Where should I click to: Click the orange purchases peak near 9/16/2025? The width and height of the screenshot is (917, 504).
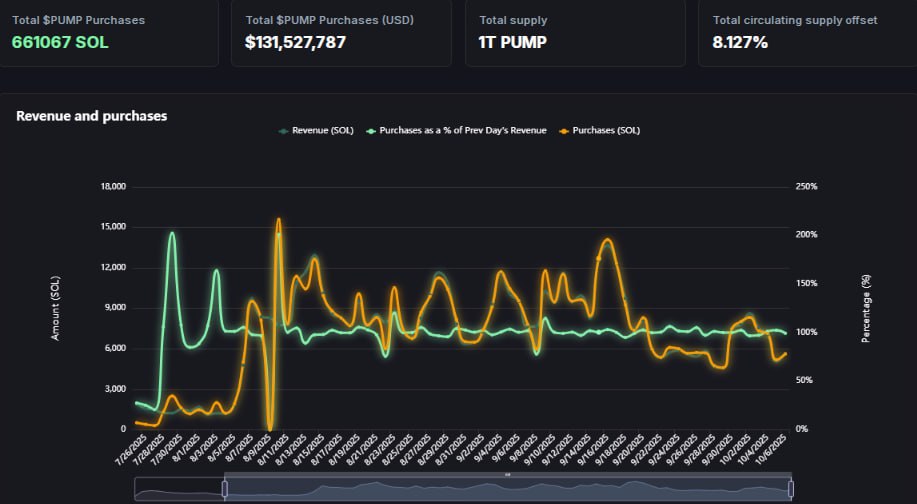(607, 240)
